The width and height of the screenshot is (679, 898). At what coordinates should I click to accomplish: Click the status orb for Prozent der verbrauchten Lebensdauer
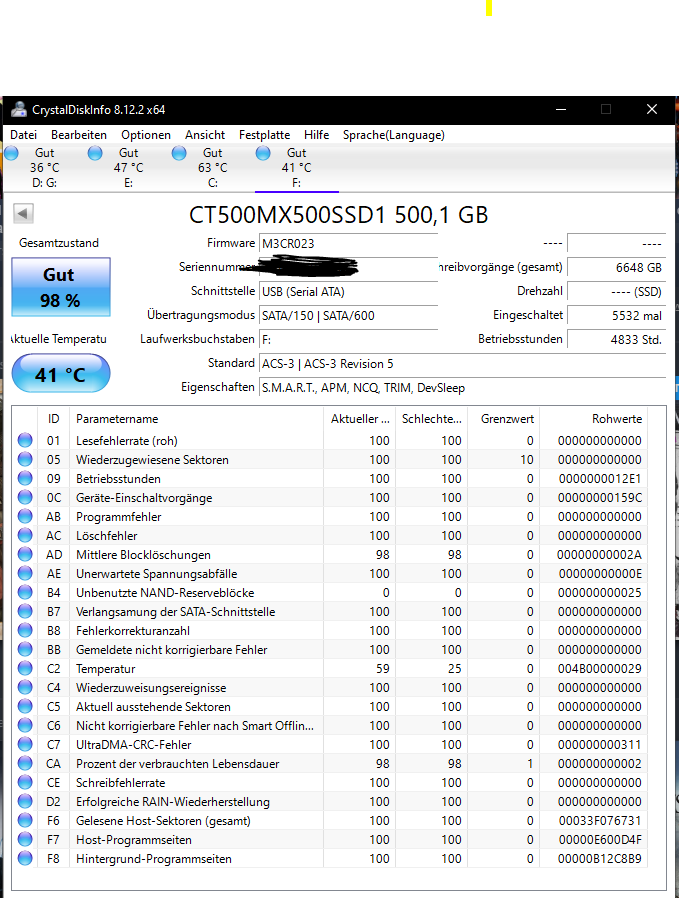pyautogui.click(x=25, y=763)
